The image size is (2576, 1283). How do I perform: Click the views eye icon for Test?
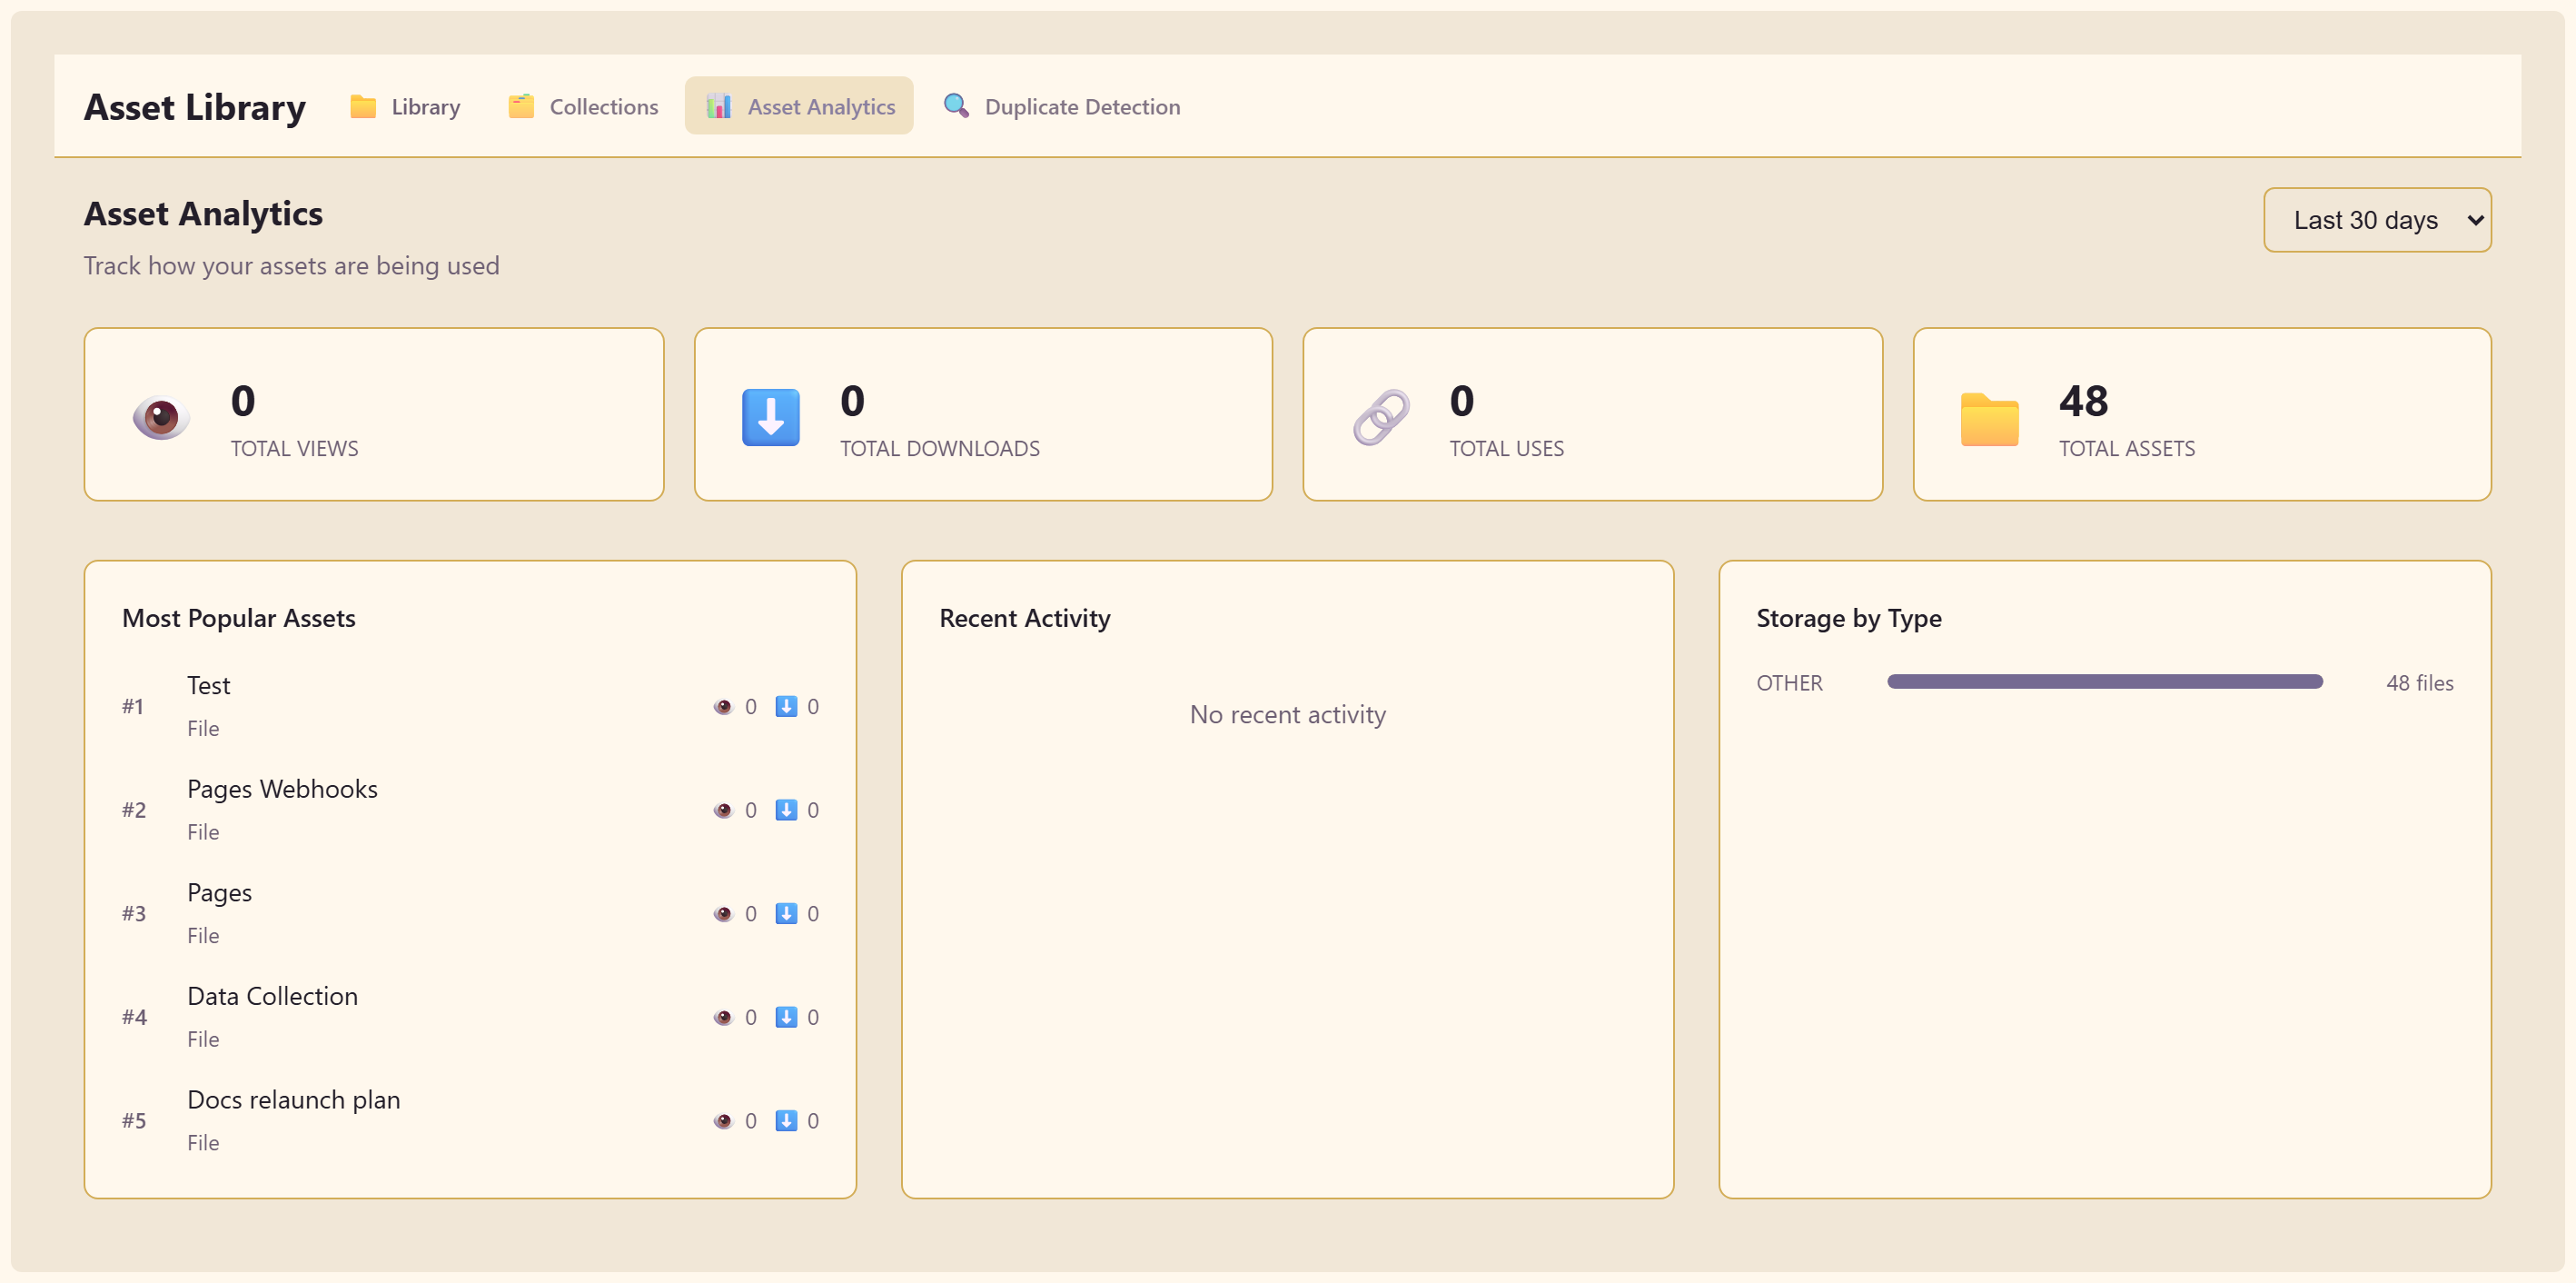723,707
